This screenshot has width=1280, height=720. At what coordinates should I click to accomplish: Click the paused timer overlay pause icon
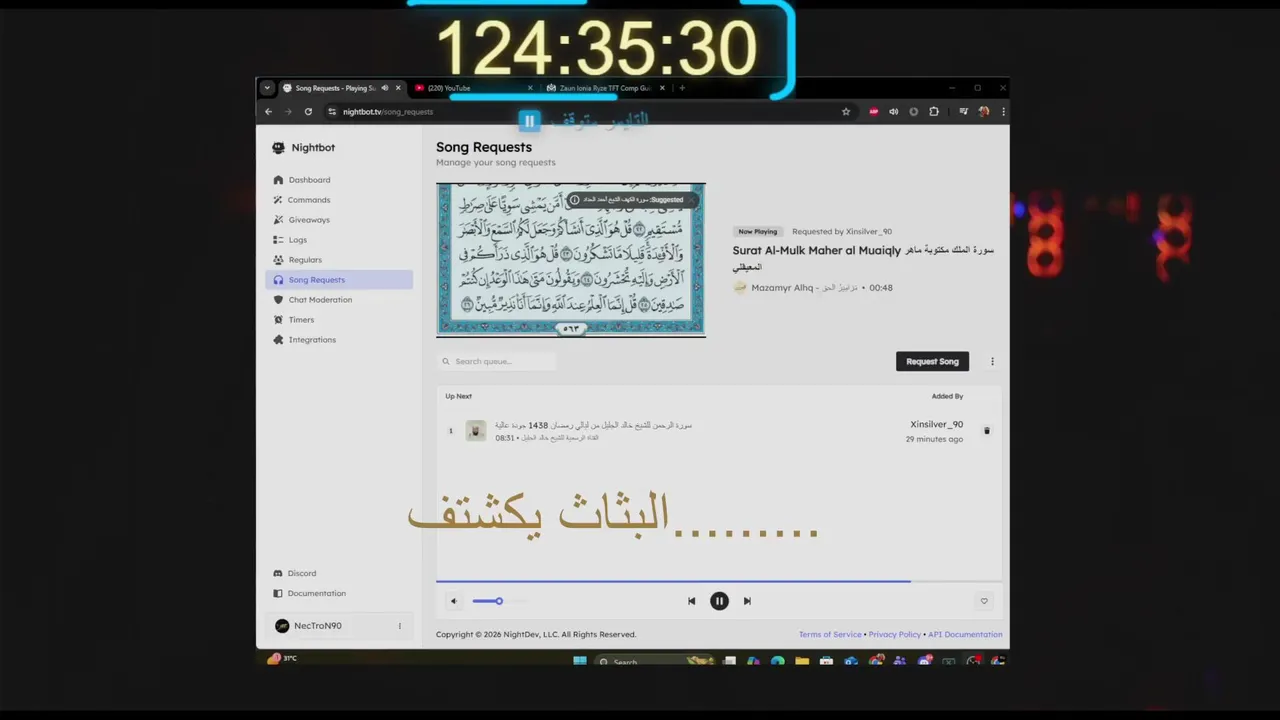(530, 121)
